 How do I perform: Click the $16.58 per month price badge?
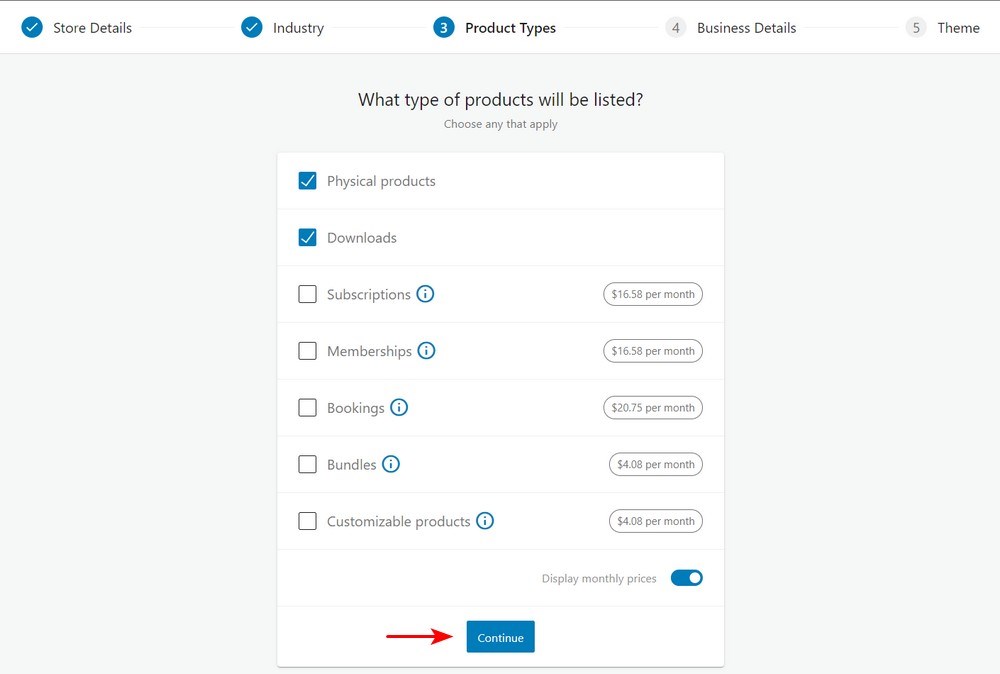coord(652,293)
